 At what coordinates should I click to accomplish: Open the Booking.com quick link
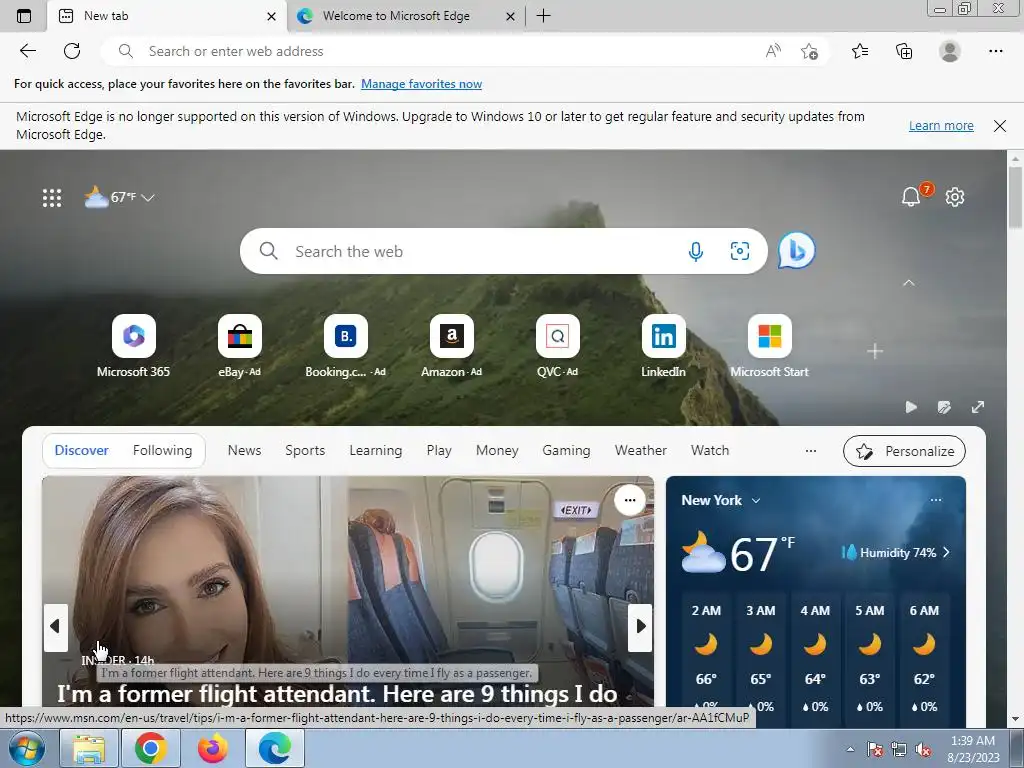click(345, 346)
